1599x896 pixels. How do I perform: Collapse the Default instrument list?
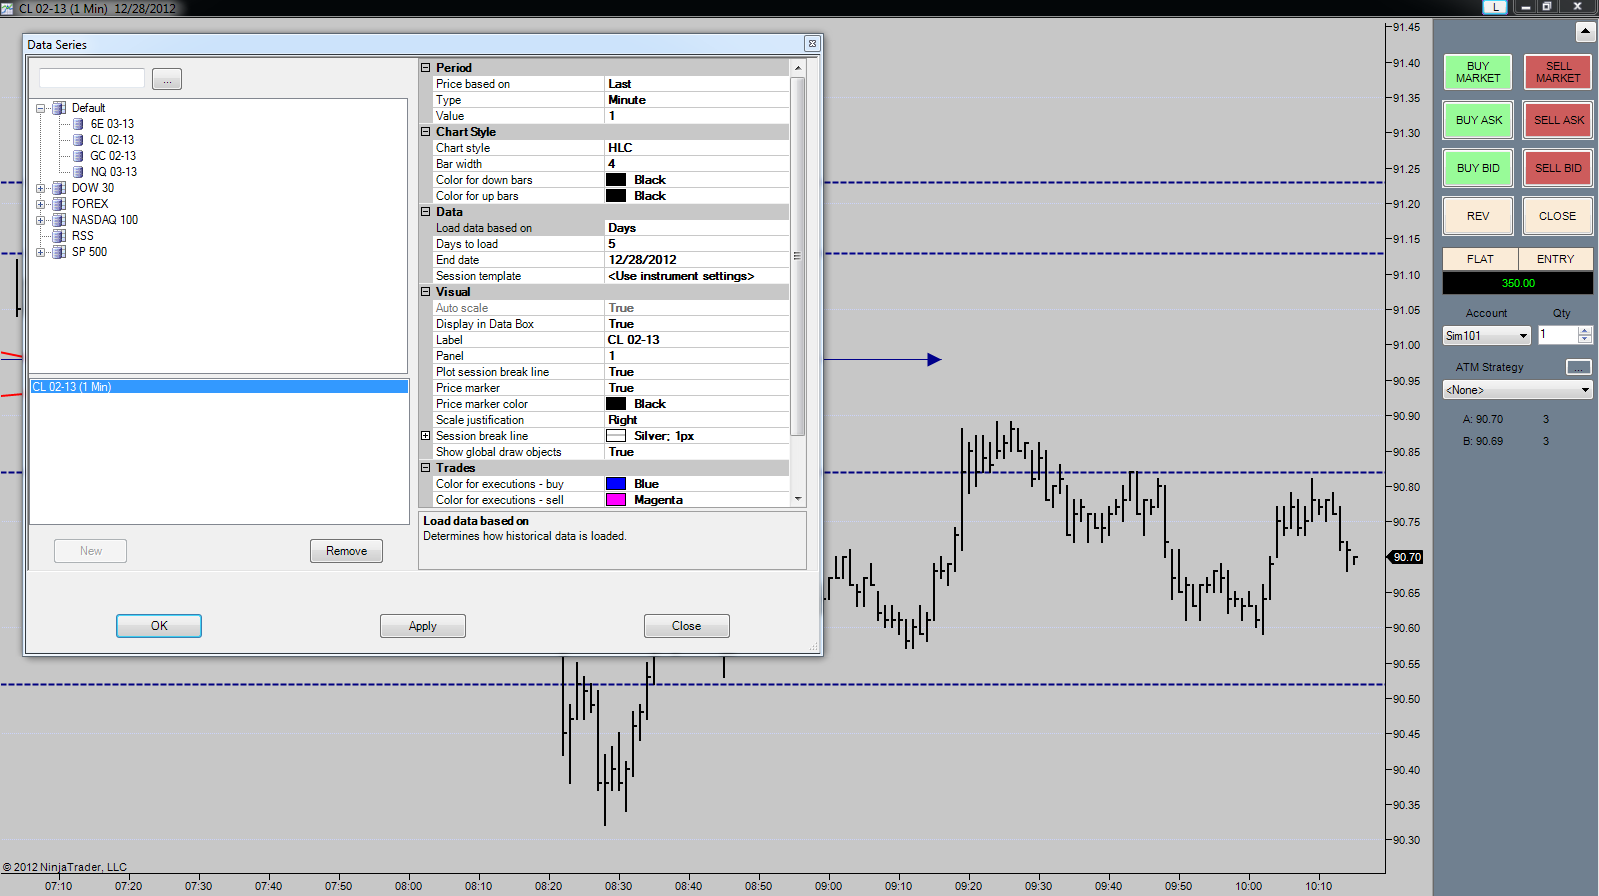pyautogui.click(x=41, y=108)
